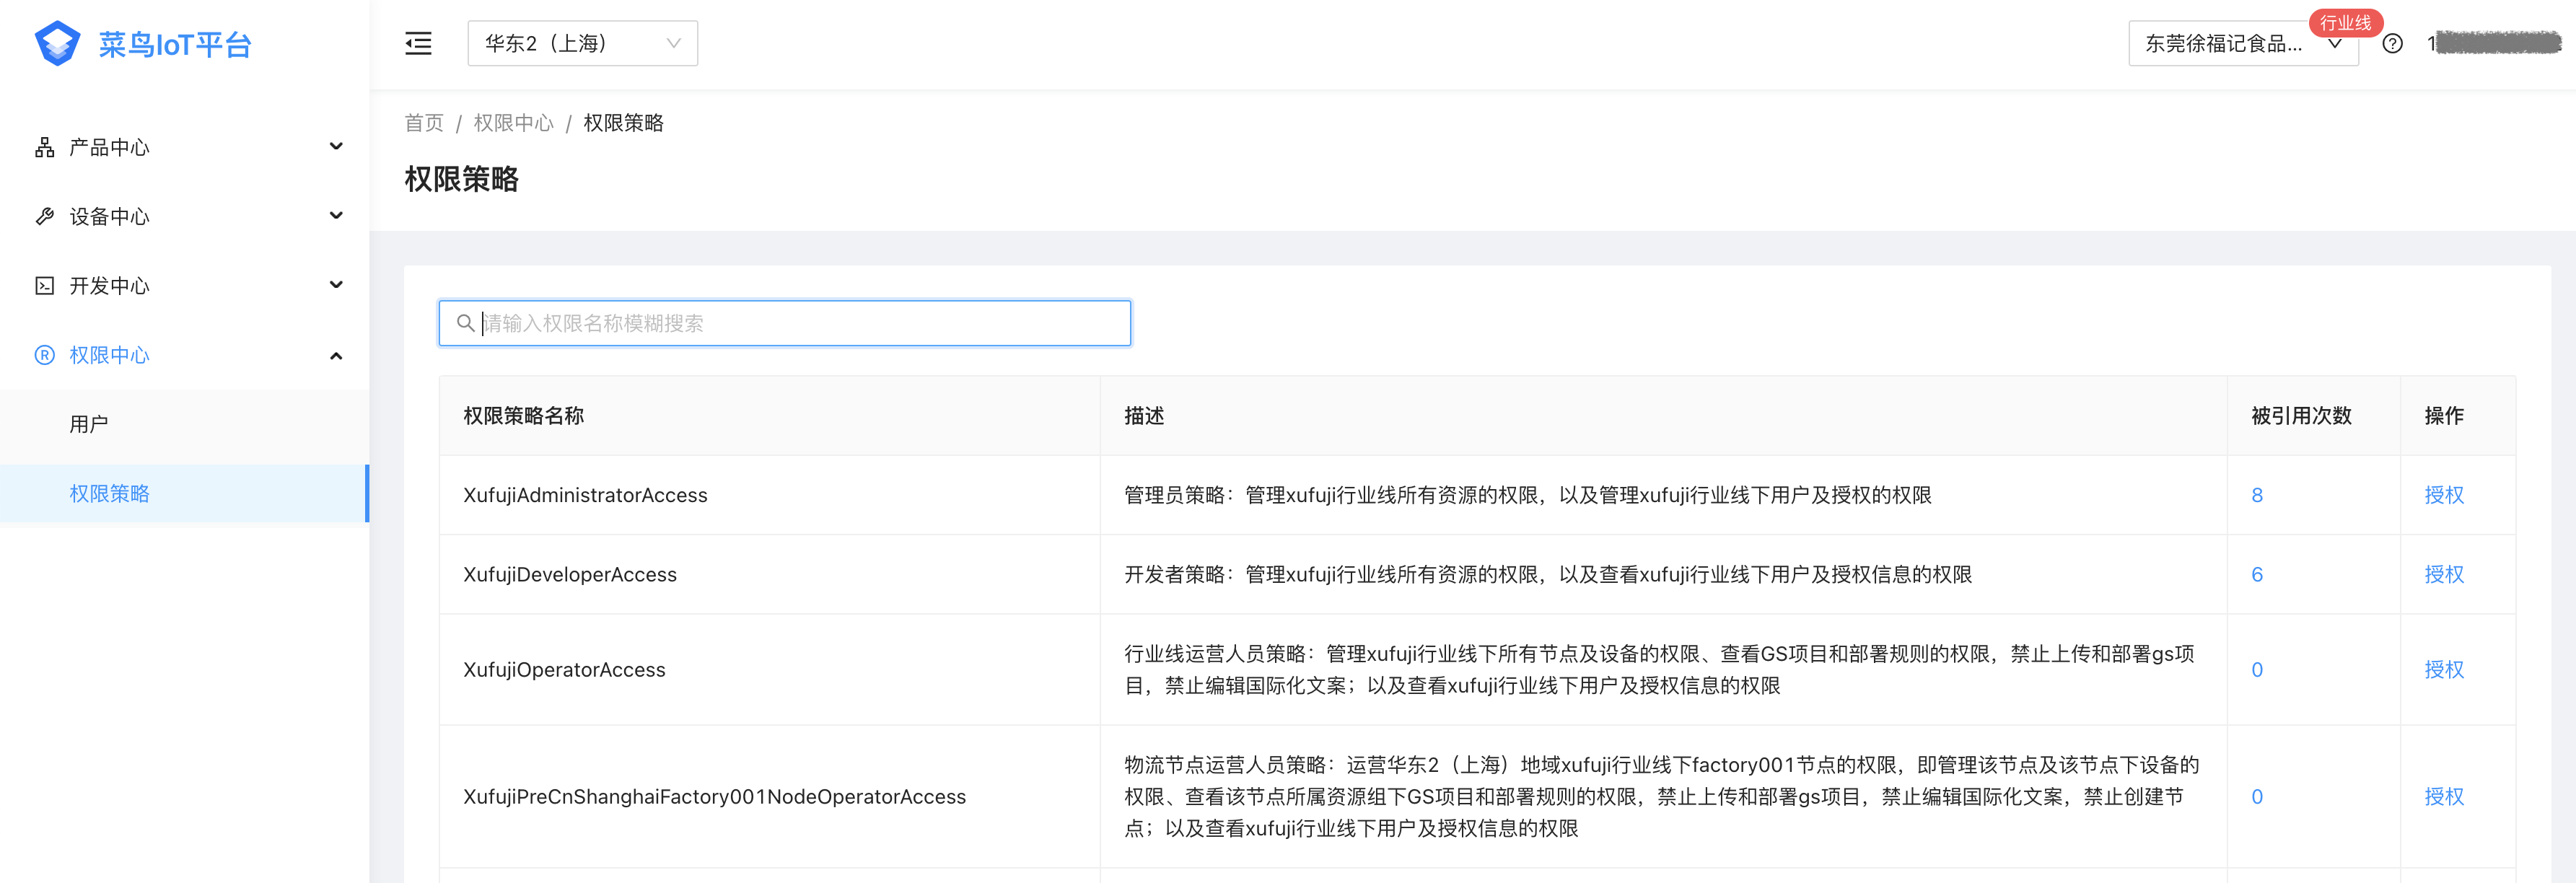Click 授权 for XufujiAdministratorAccess
Screen dimensions: 2576x883
2443,495
